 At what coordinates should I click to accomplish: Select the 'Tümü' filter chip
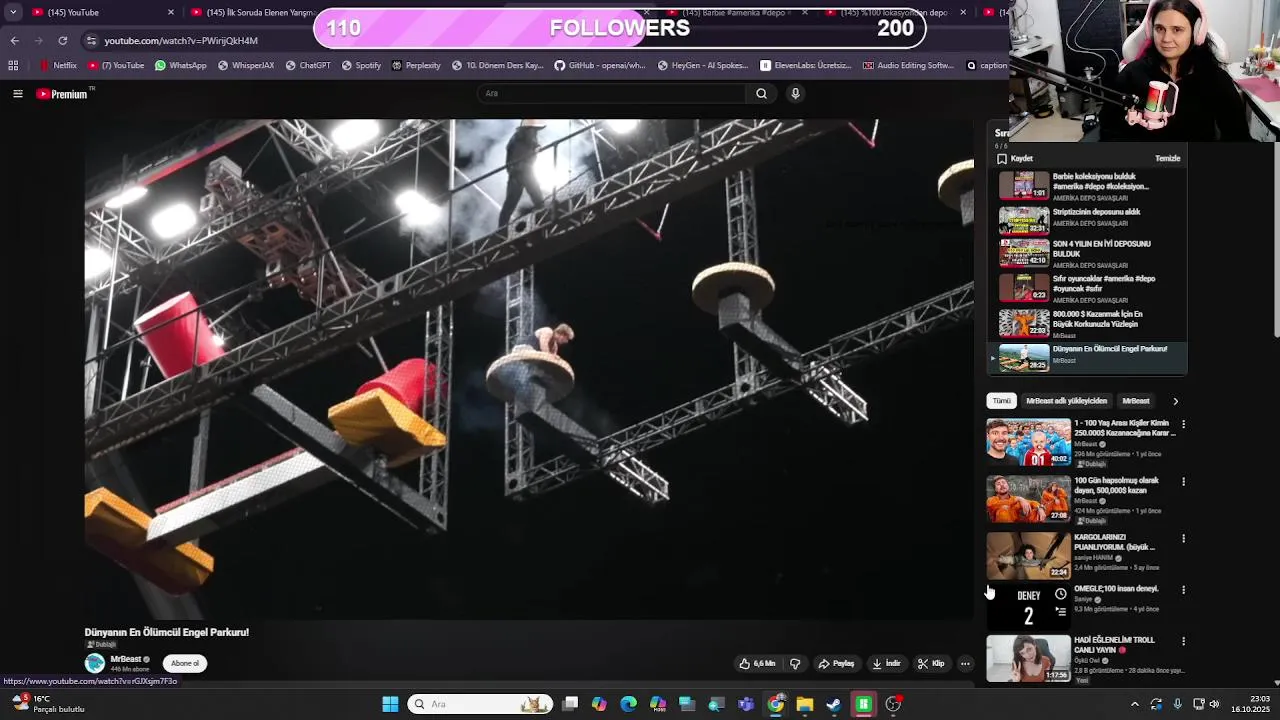(1001, 401)
